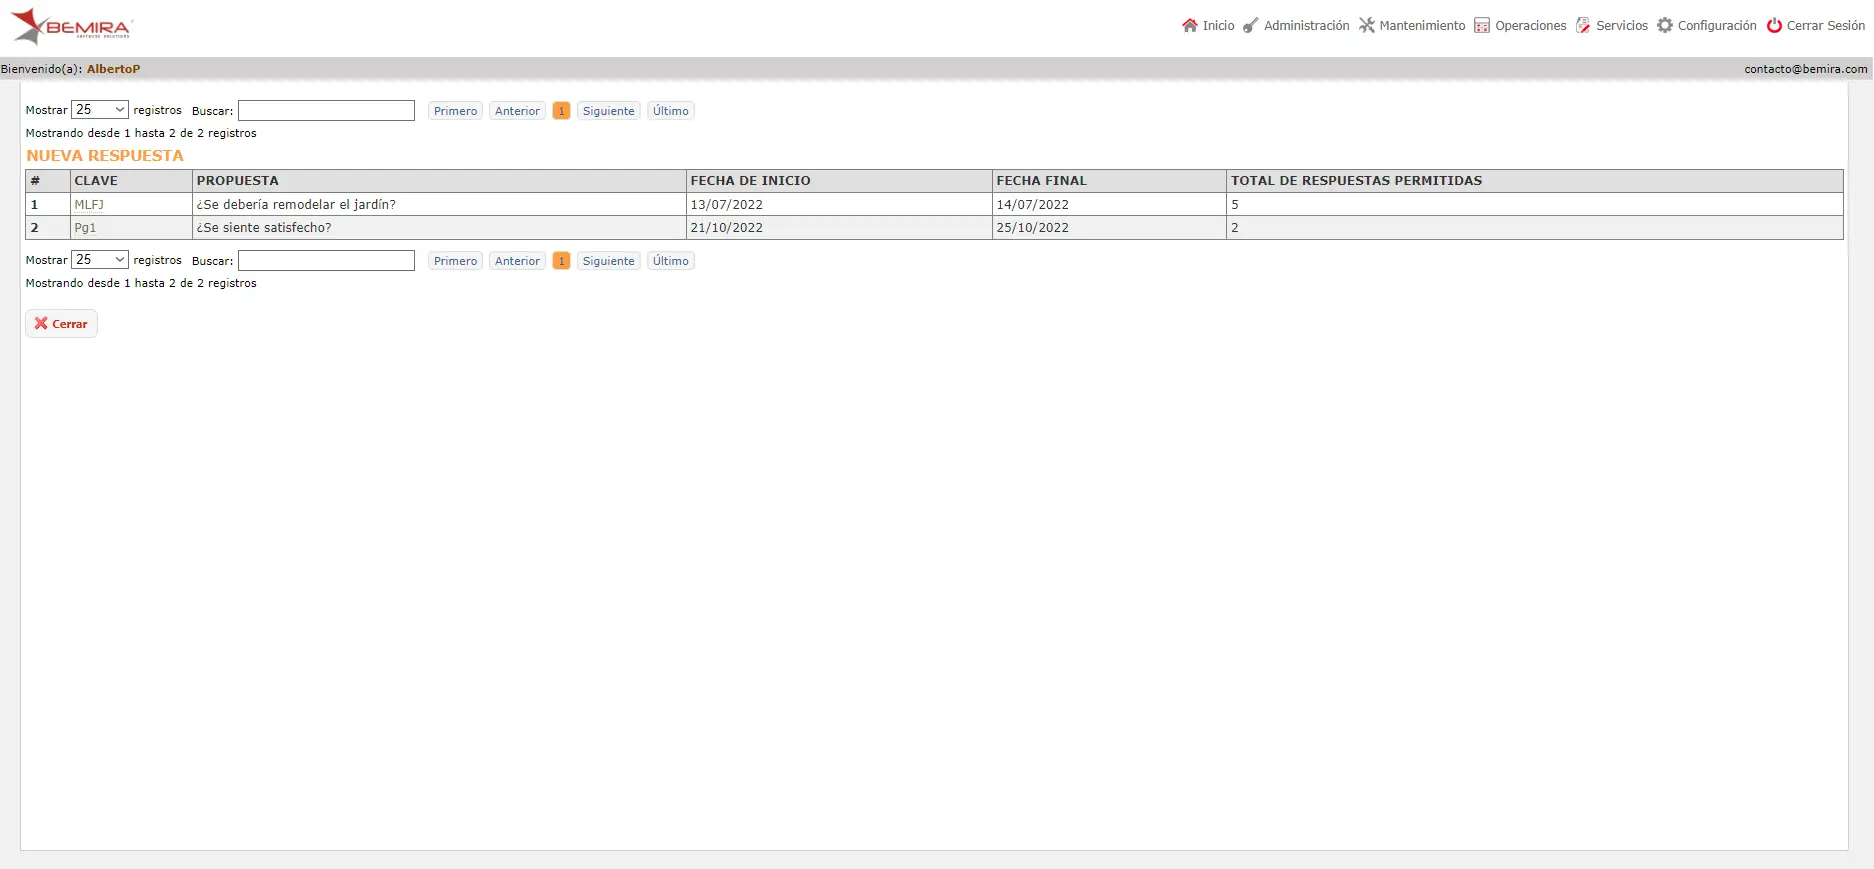The image size is (1874, 869).
Task: Focus the top Buscar search field
Action: pos(326,111)
